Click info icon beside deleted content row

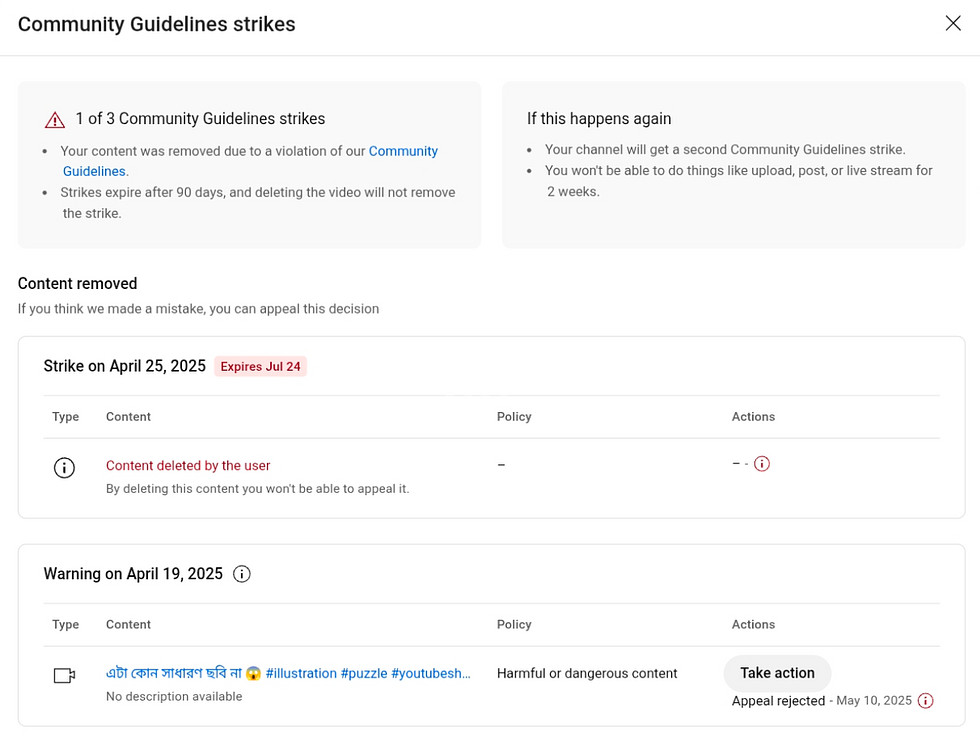coord(64,468)
